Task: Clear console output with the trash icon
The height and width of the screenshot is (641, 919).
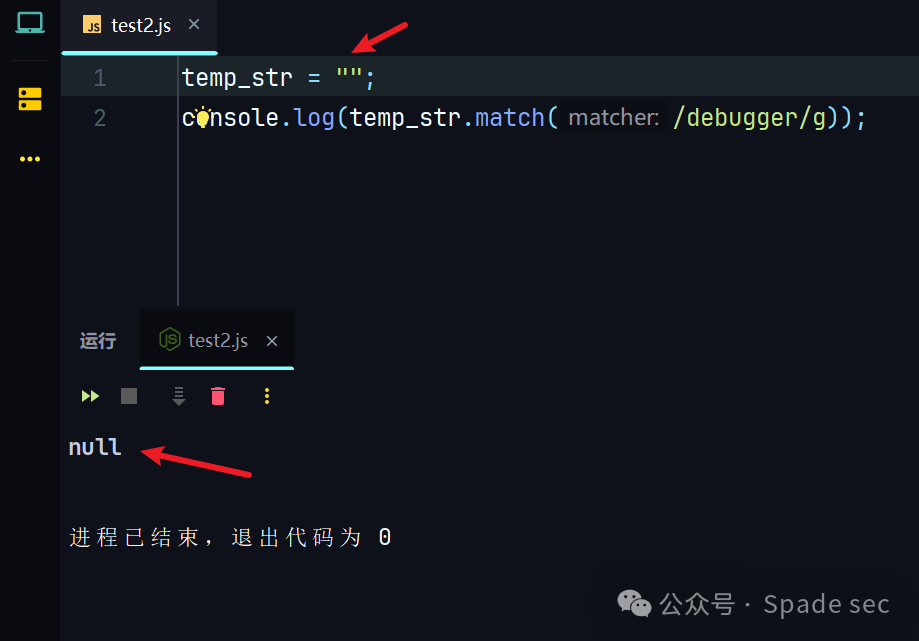Action: point(218,396)
